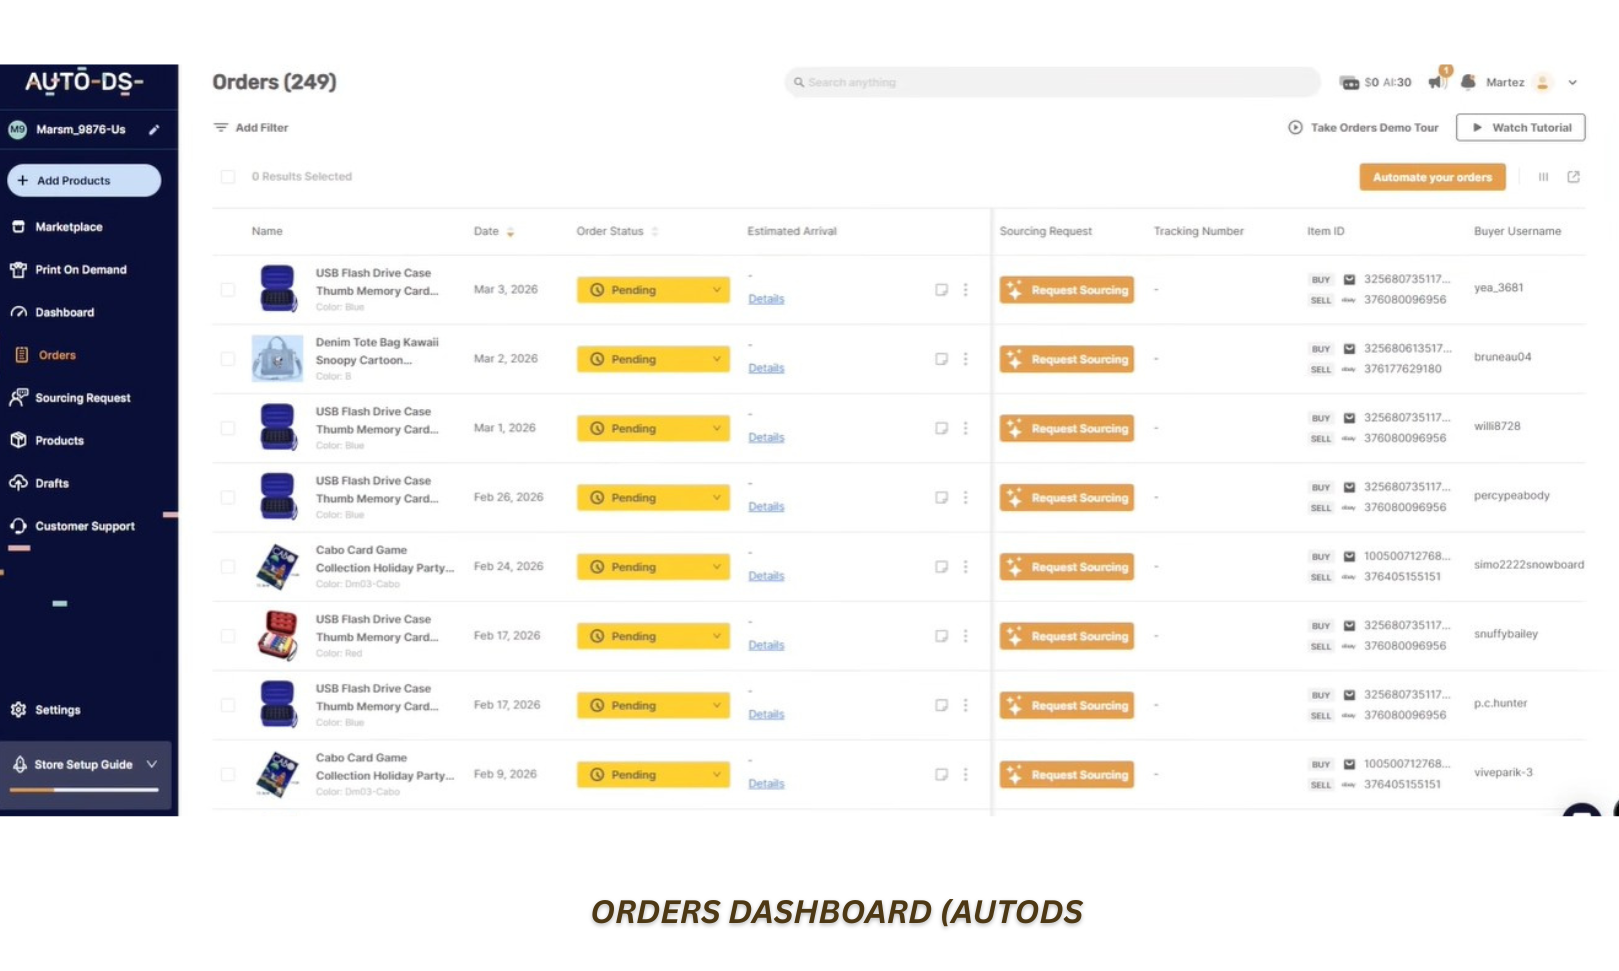The image size is (1619, 971).
Task: Open three-dot menu for Feb 9, 2026 order
Action: (965, 774)
